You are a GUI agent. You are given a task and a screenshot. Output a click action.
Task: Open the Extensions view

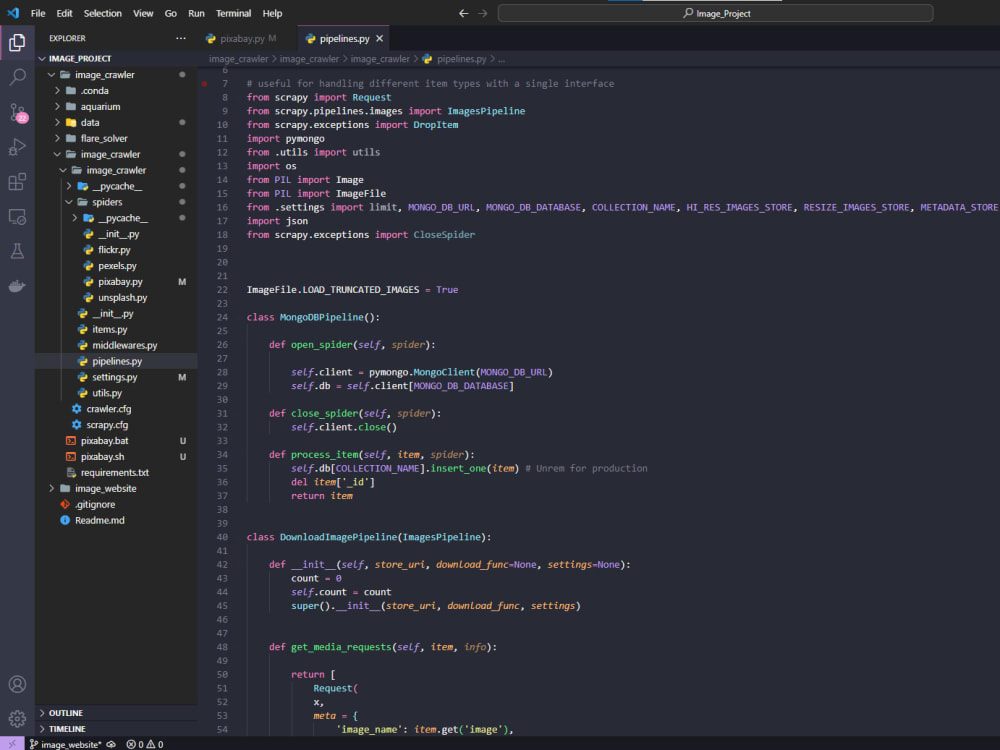pyautogui.click(x=17, y=181)
